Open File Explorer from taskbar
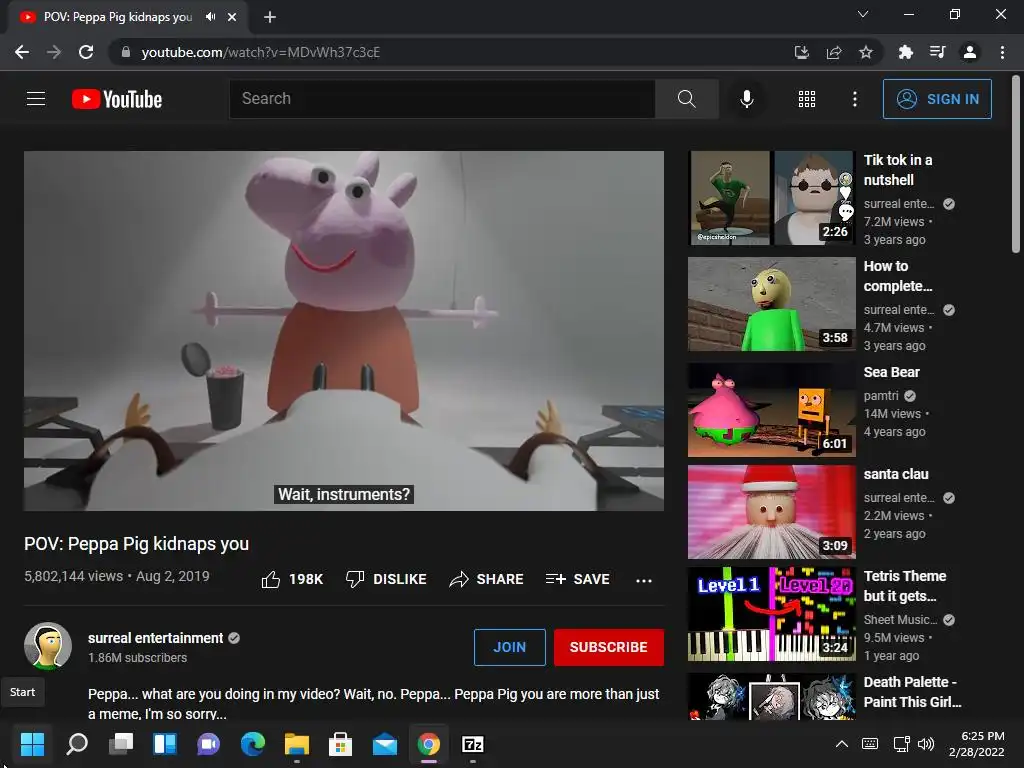Viewport: 1024px width, 768px height. click(296, 744)
